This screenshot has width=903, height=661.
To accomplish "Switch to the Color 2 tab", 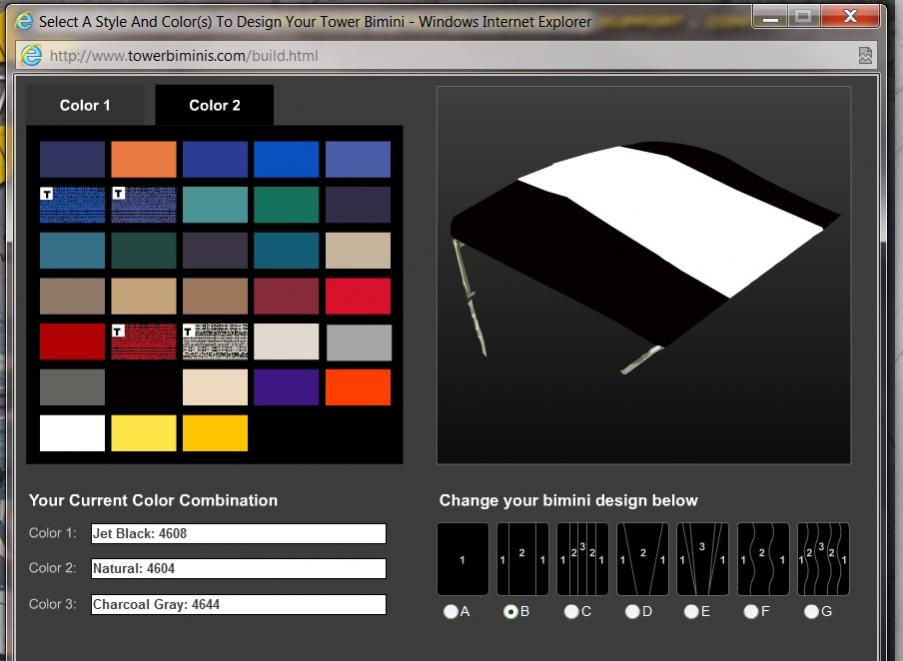I will click(x=214, y=105).
